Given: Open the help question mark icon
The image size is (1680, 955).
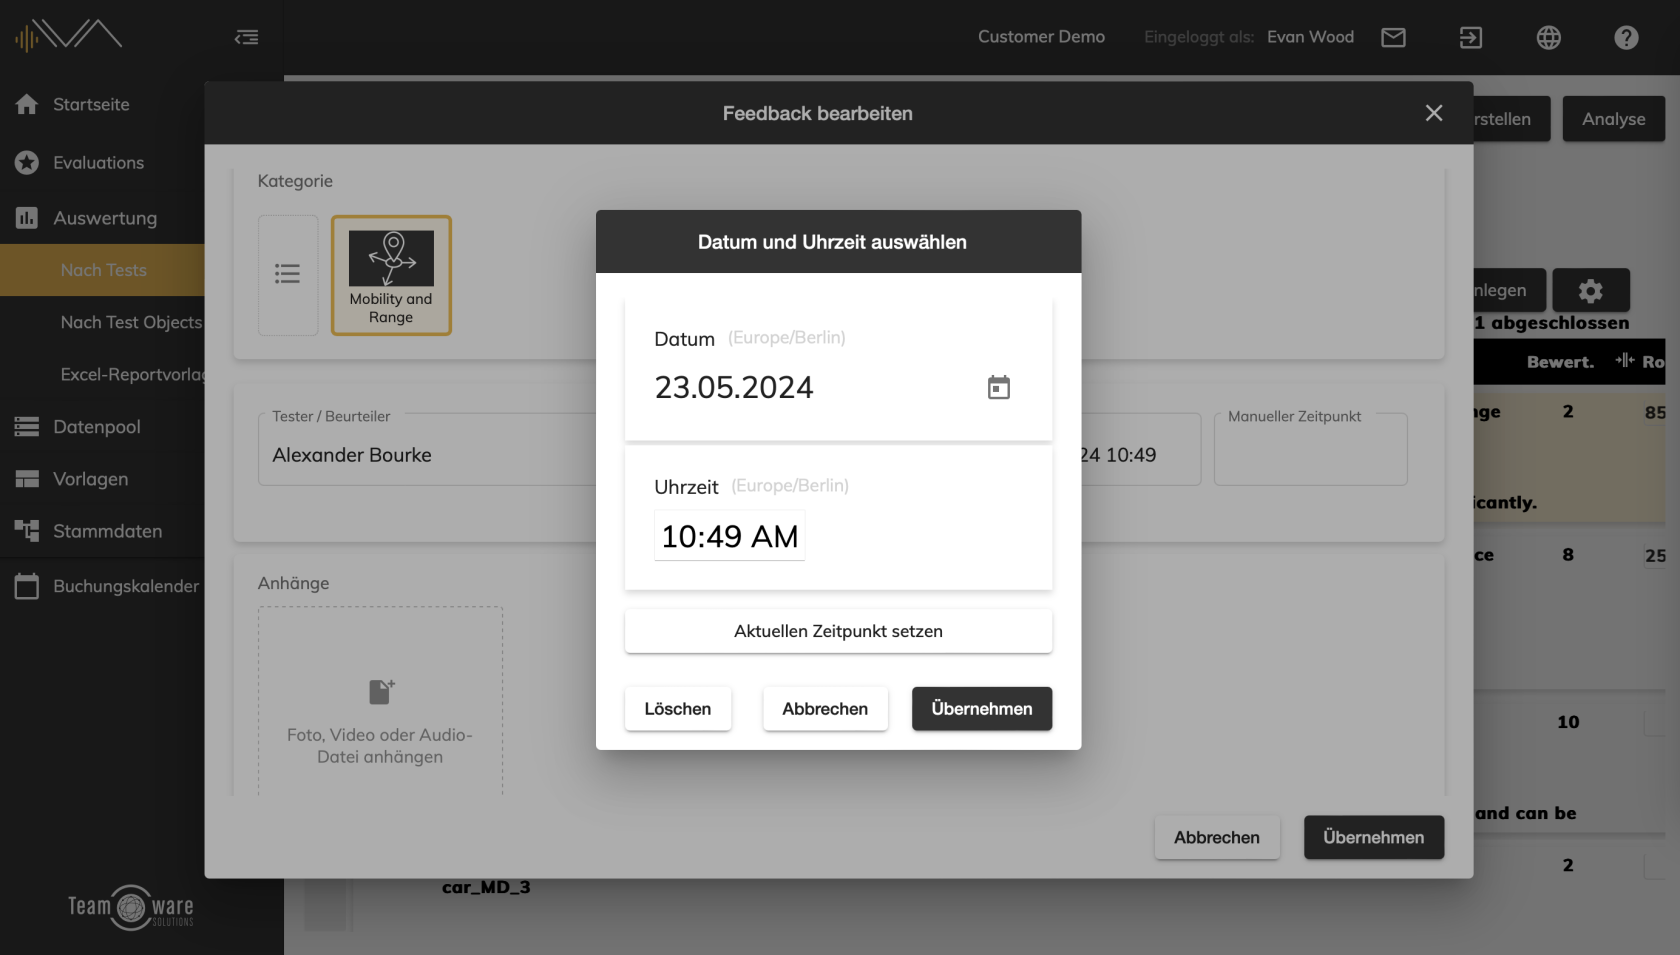Looking at the screenshot, I should pyautogui.click(x=1626, y=37).
